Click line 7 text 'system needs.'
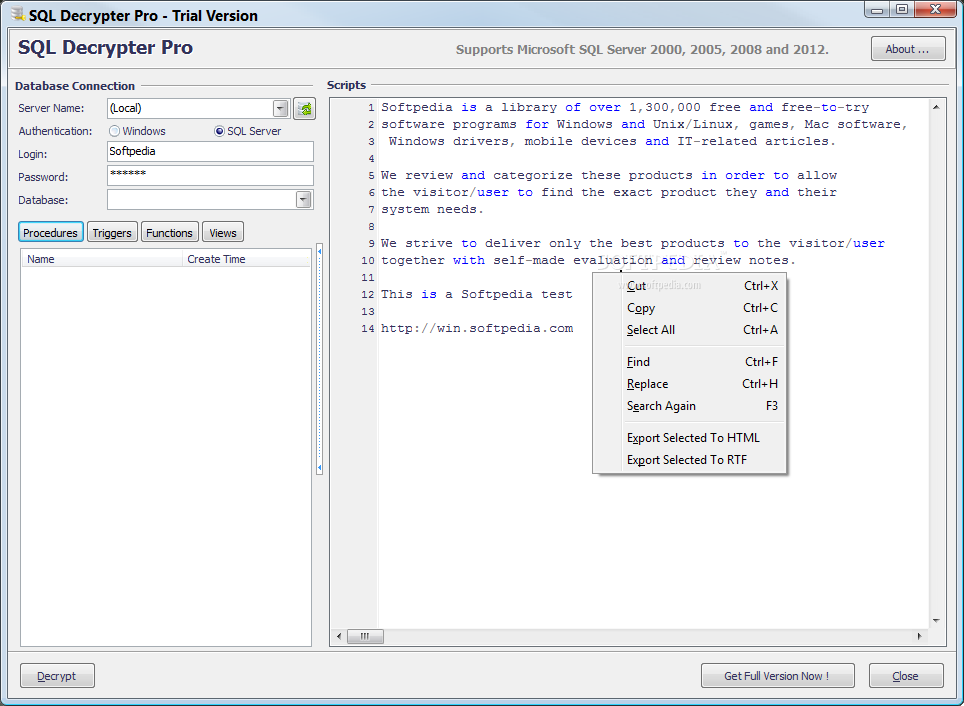Viewport: 964px width, 706px height. pos(432,209)
